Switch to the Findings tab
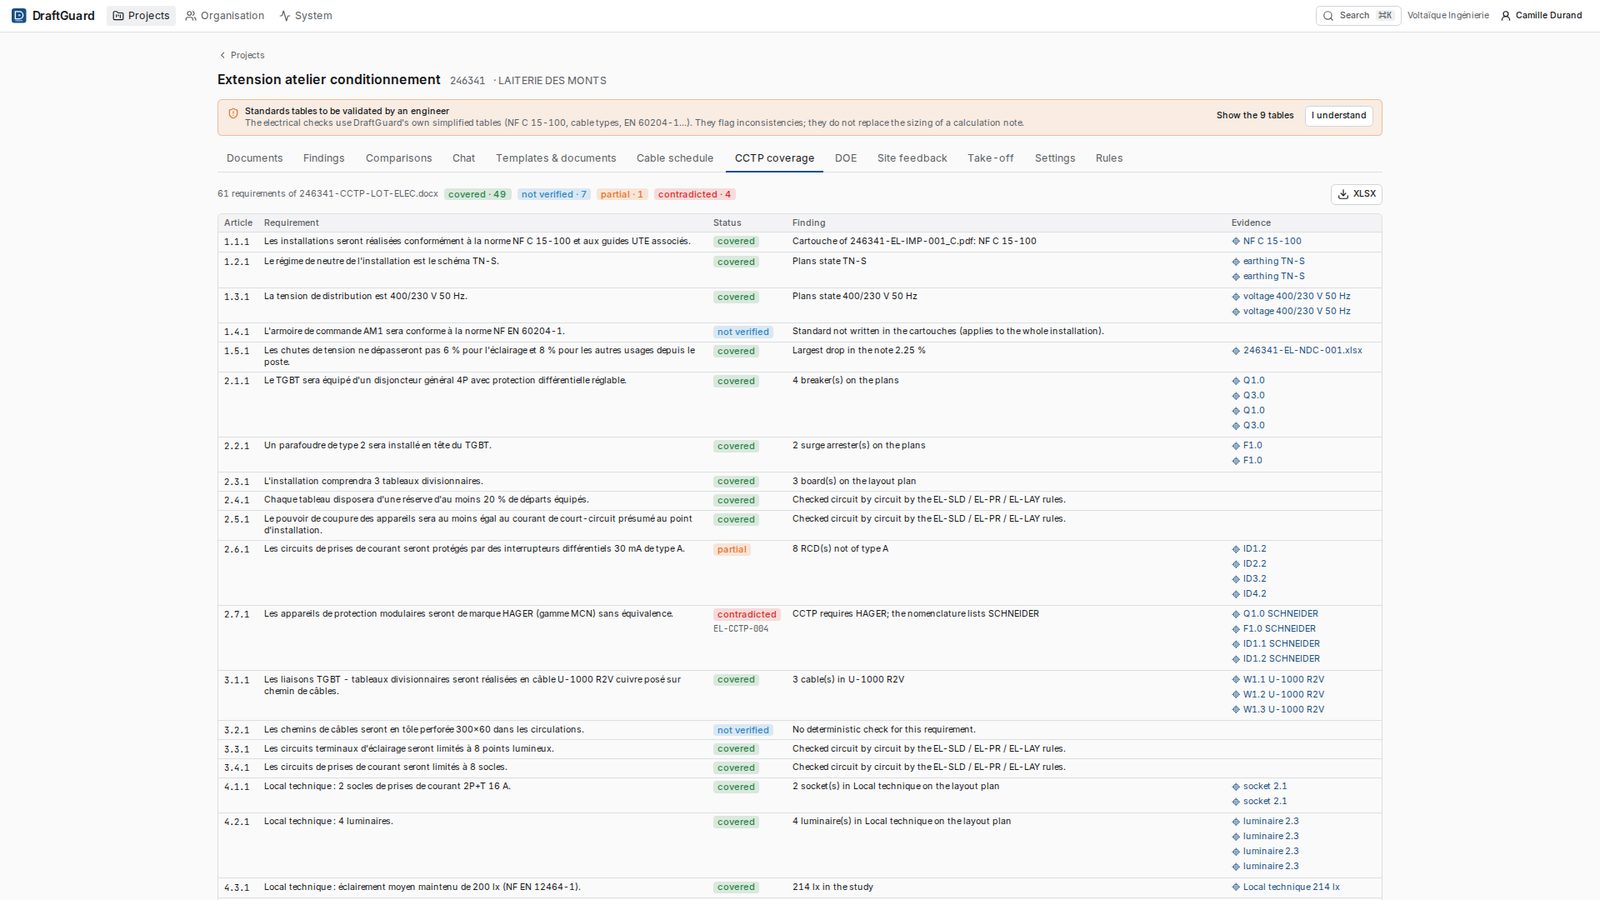Viewport: 1600px width, 900px height. point(324,158)
